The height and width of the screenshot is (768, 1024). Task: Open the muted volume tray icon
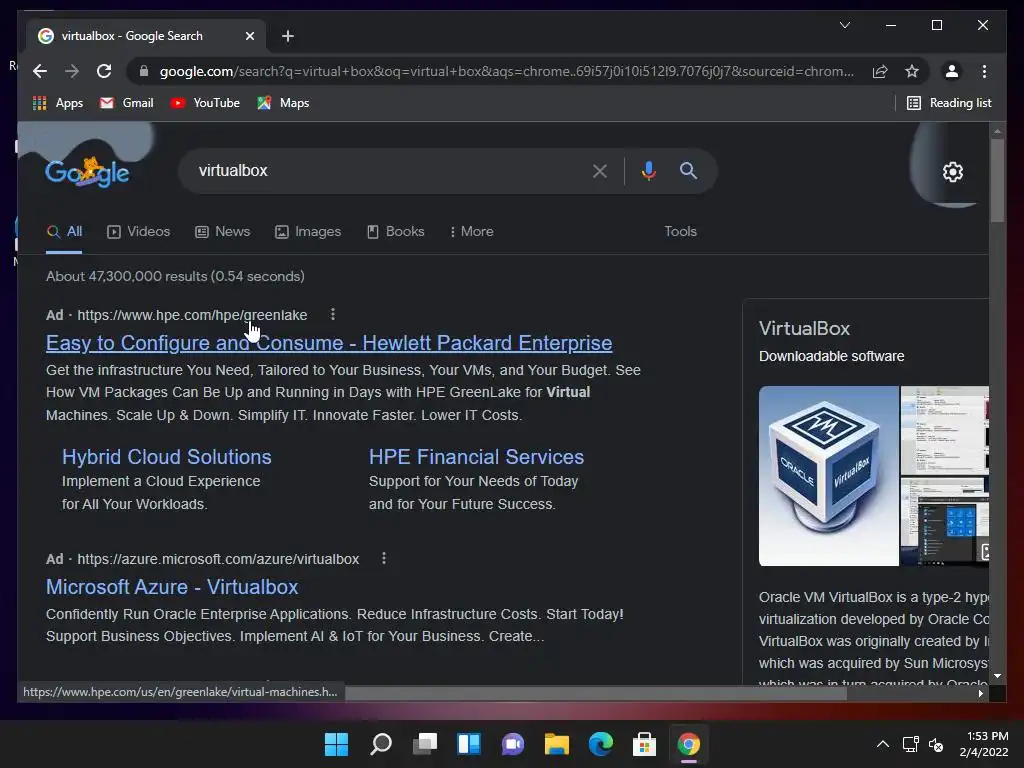tap(935, 744)
